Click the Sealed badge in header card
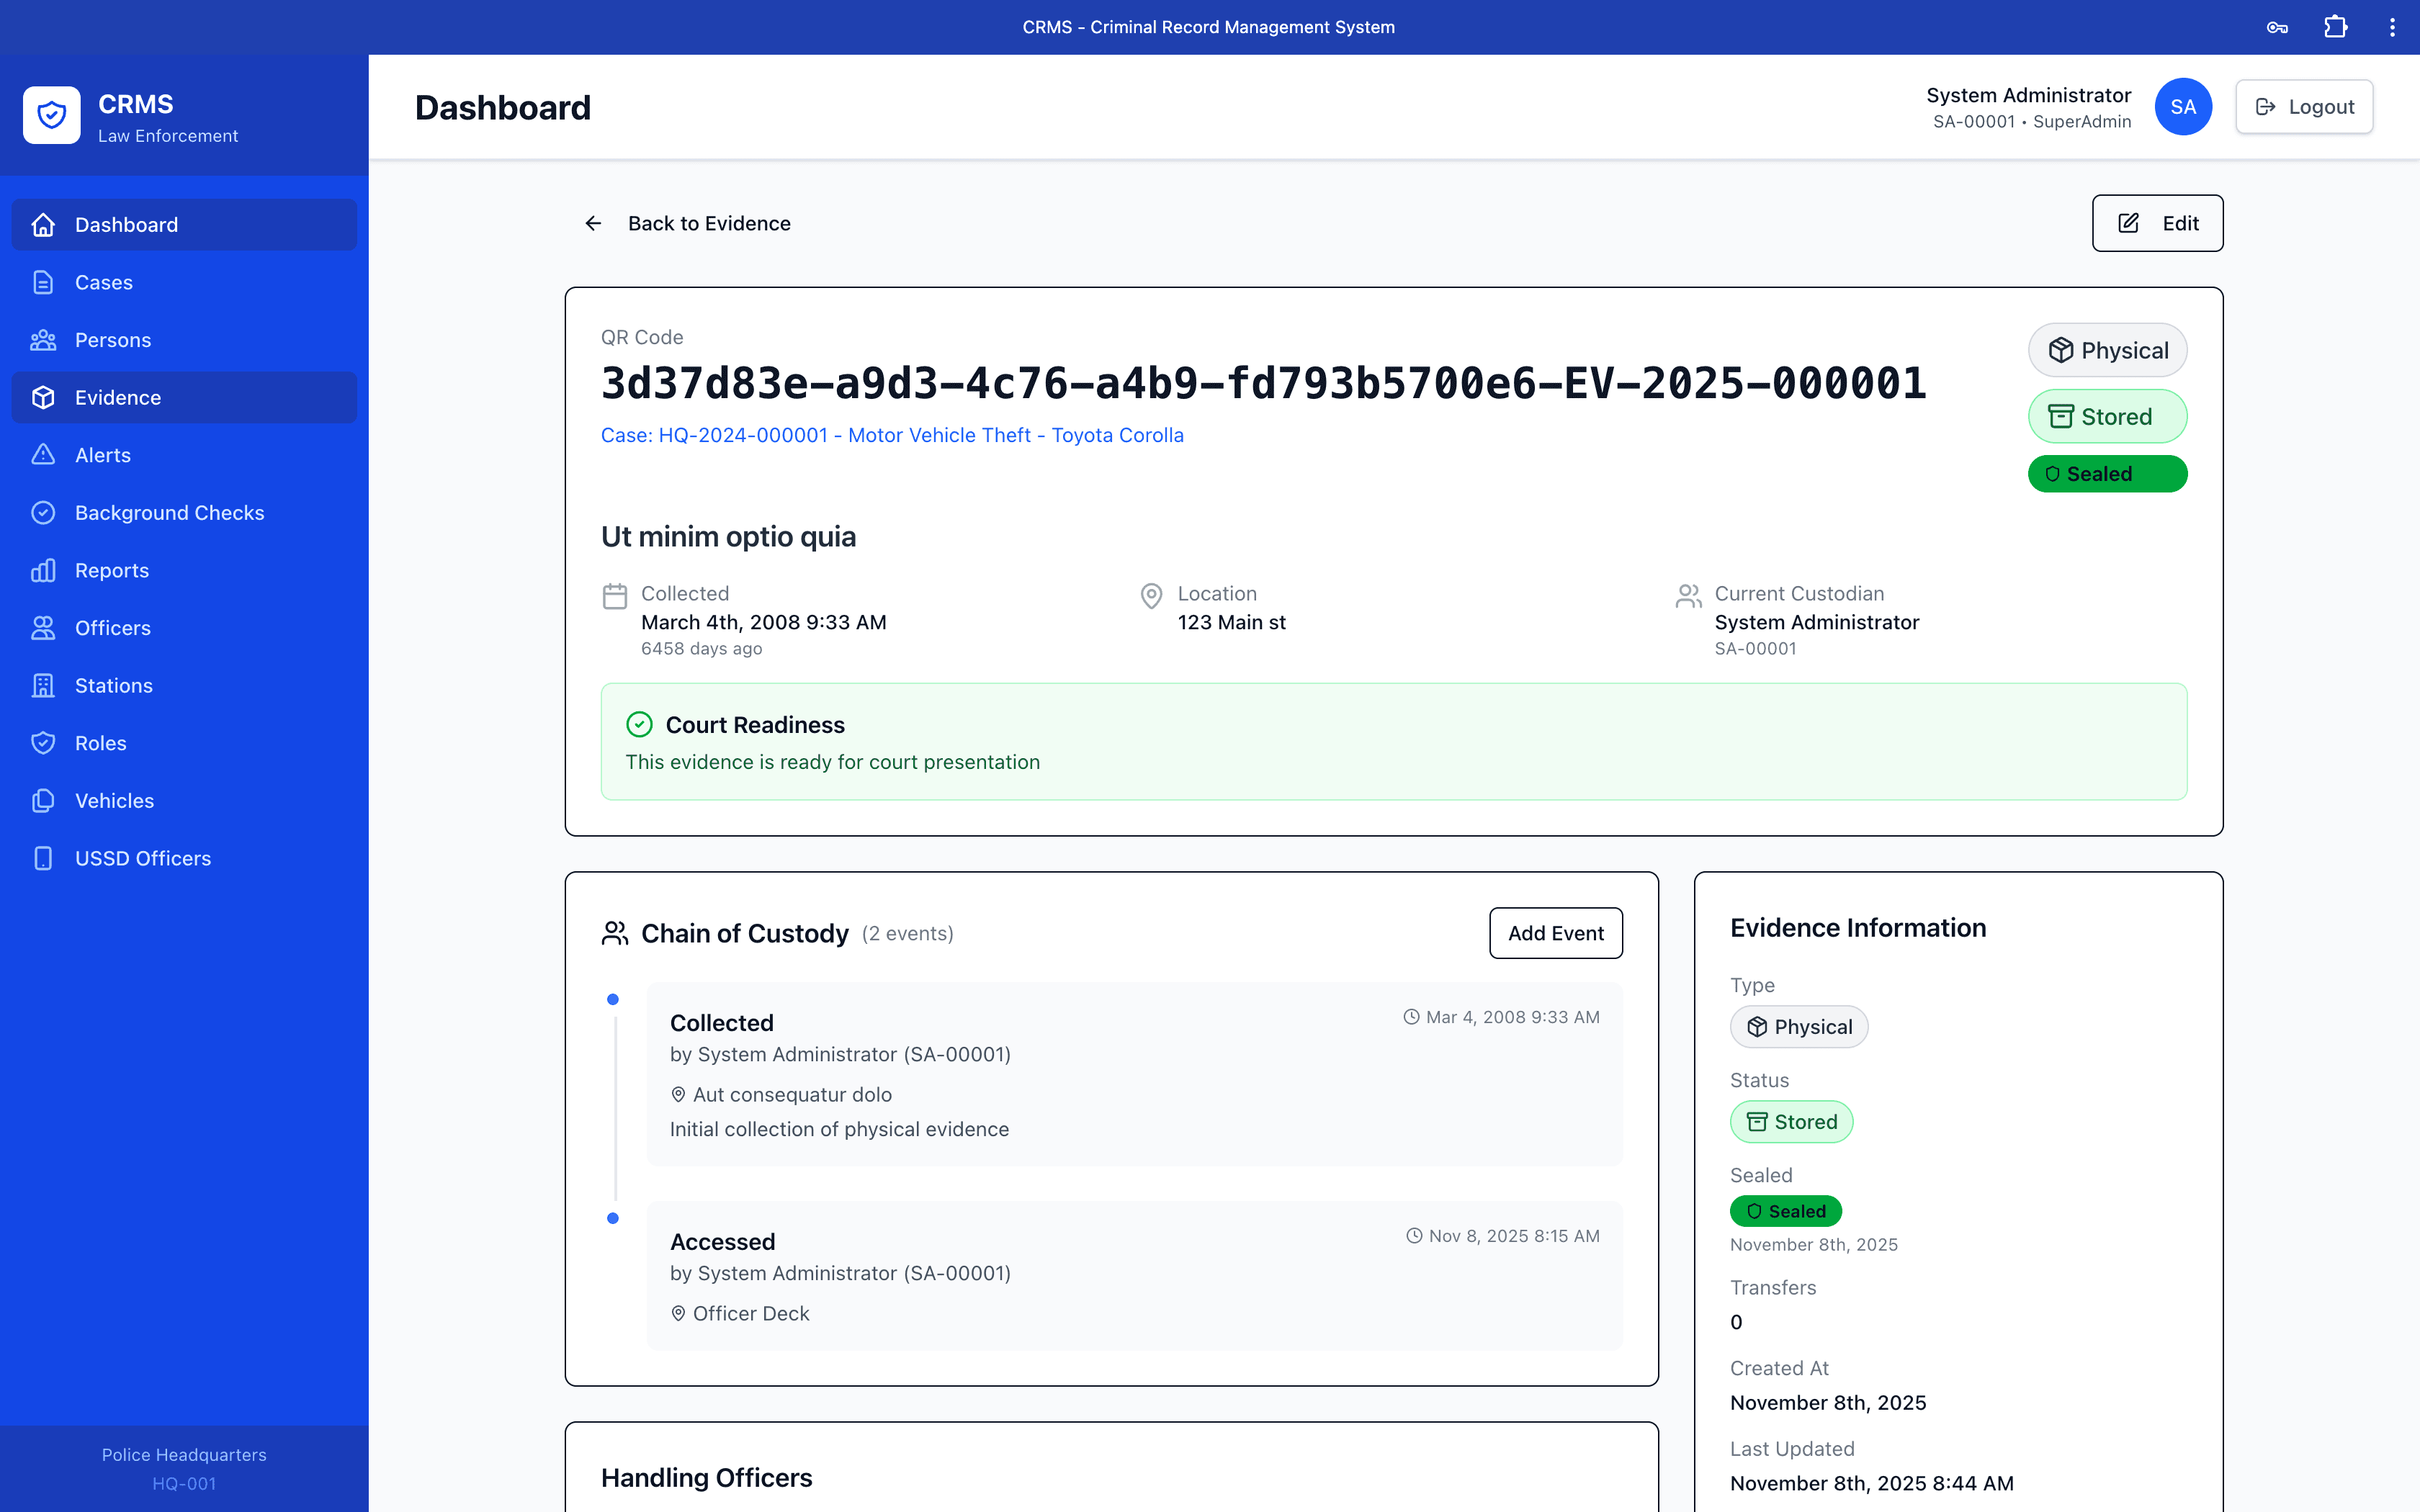The image size is (2420, 1512). click(x=2107, y=474)
